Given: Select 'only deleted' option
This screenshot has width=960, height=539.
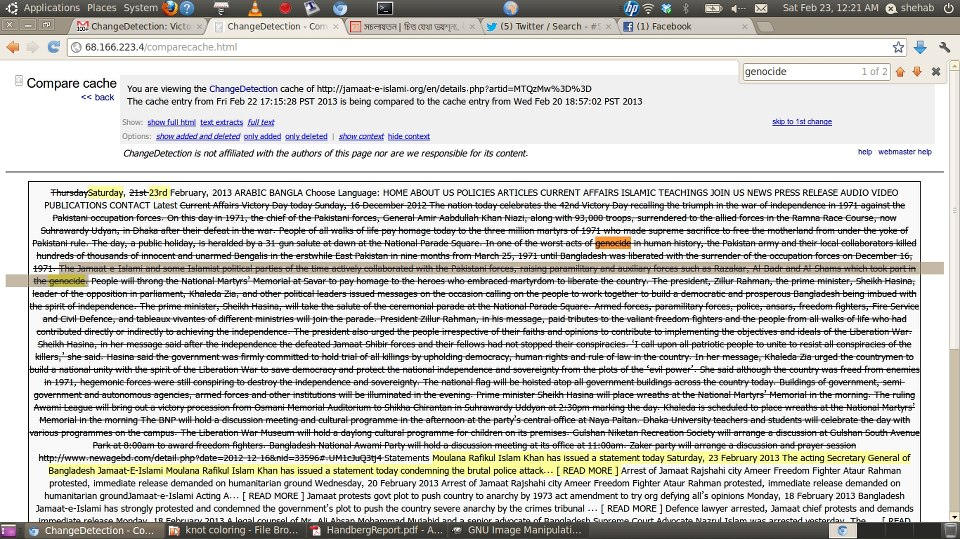Looking at the screenshot, I should (x=306, y=137).
